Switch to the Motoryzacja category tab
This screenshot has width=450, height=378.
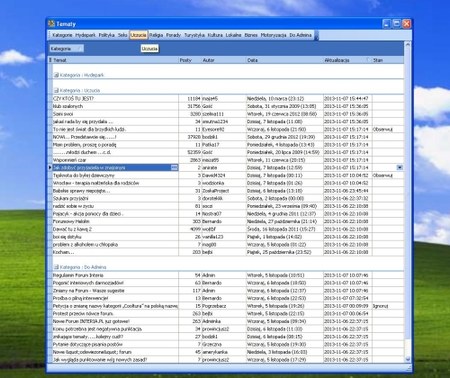tap(273, 35)
